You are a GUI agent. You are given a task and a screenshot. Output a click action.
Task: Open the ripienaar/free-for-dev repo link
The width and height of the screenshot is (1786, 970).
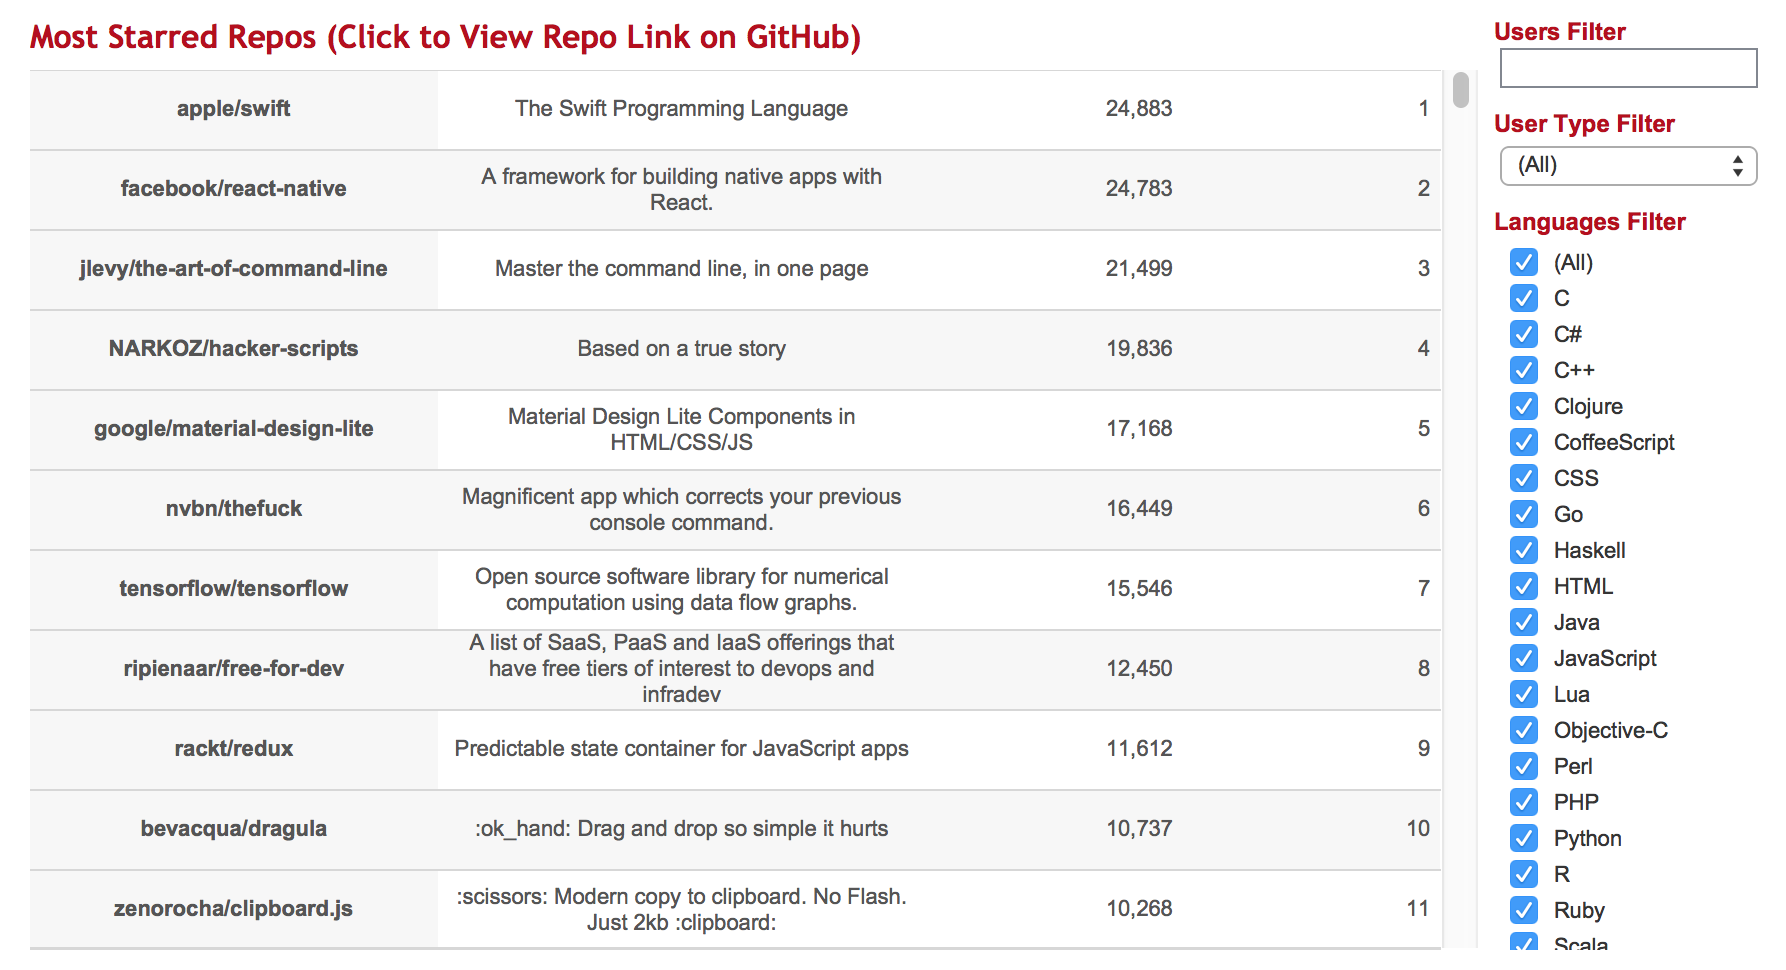click(x=234, y=668)
